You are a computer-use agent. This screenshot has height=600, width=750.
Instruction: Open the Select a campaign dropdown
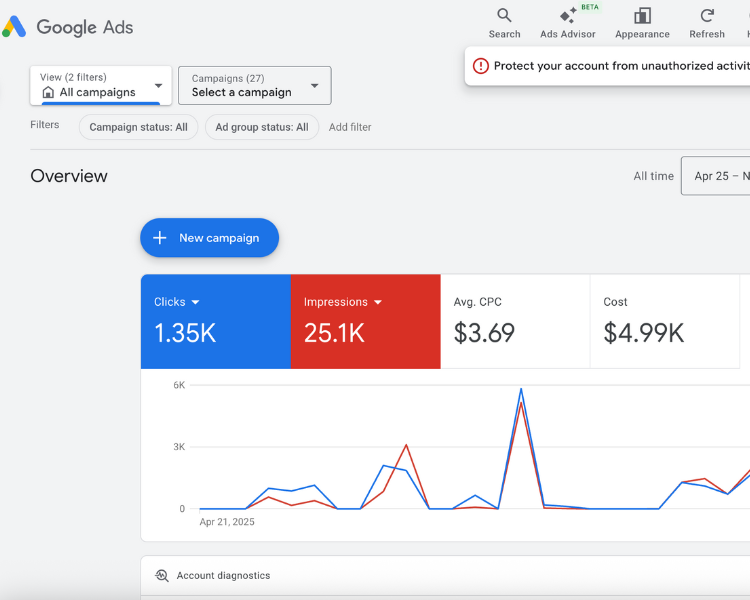314,86
